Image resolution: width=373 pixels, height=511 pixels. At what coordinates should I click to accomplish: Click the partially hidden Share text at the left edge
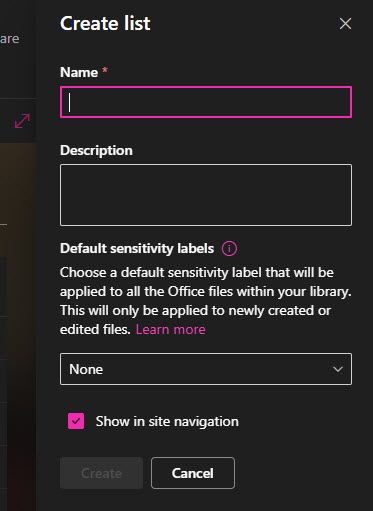(9, 39)
